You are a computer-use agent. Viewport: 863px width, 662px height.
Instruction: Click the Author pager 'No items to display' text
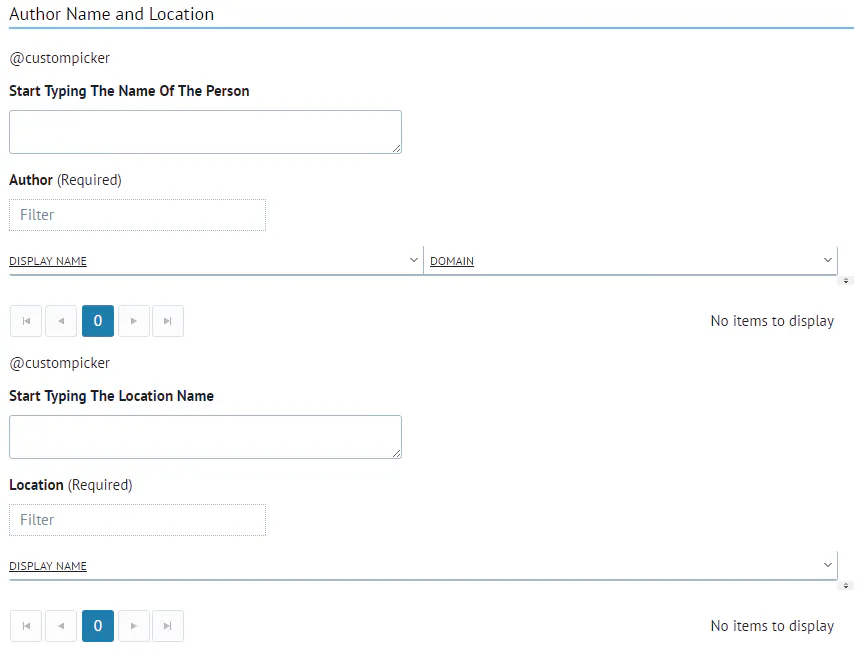tap(772, 321)
